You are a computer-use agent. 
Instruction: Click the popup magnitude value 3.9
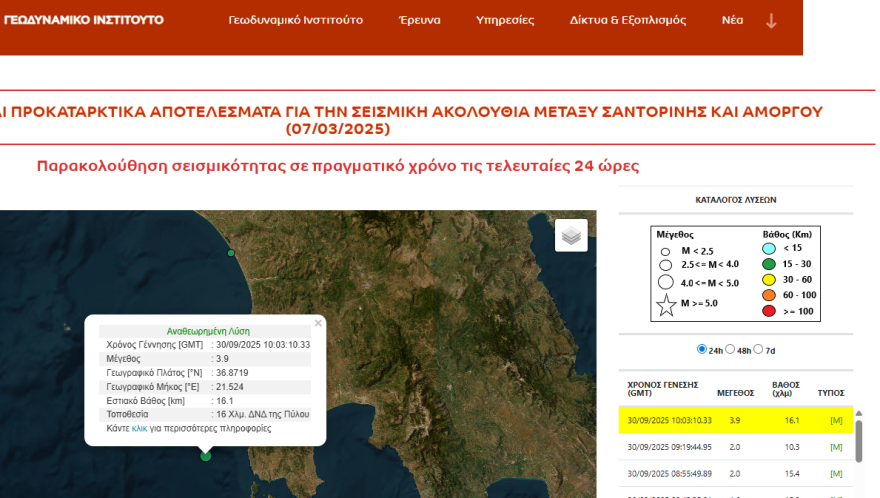(222, 359)
